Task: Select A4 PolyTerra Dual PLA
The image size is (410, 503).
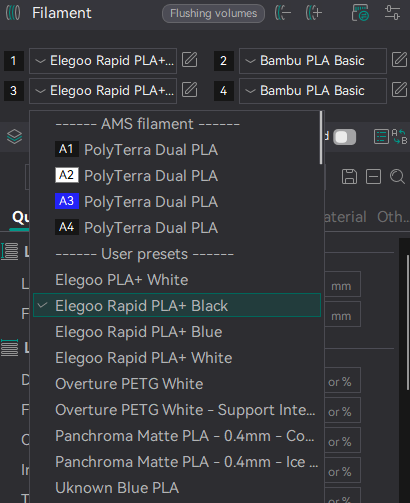Action: 177,228
